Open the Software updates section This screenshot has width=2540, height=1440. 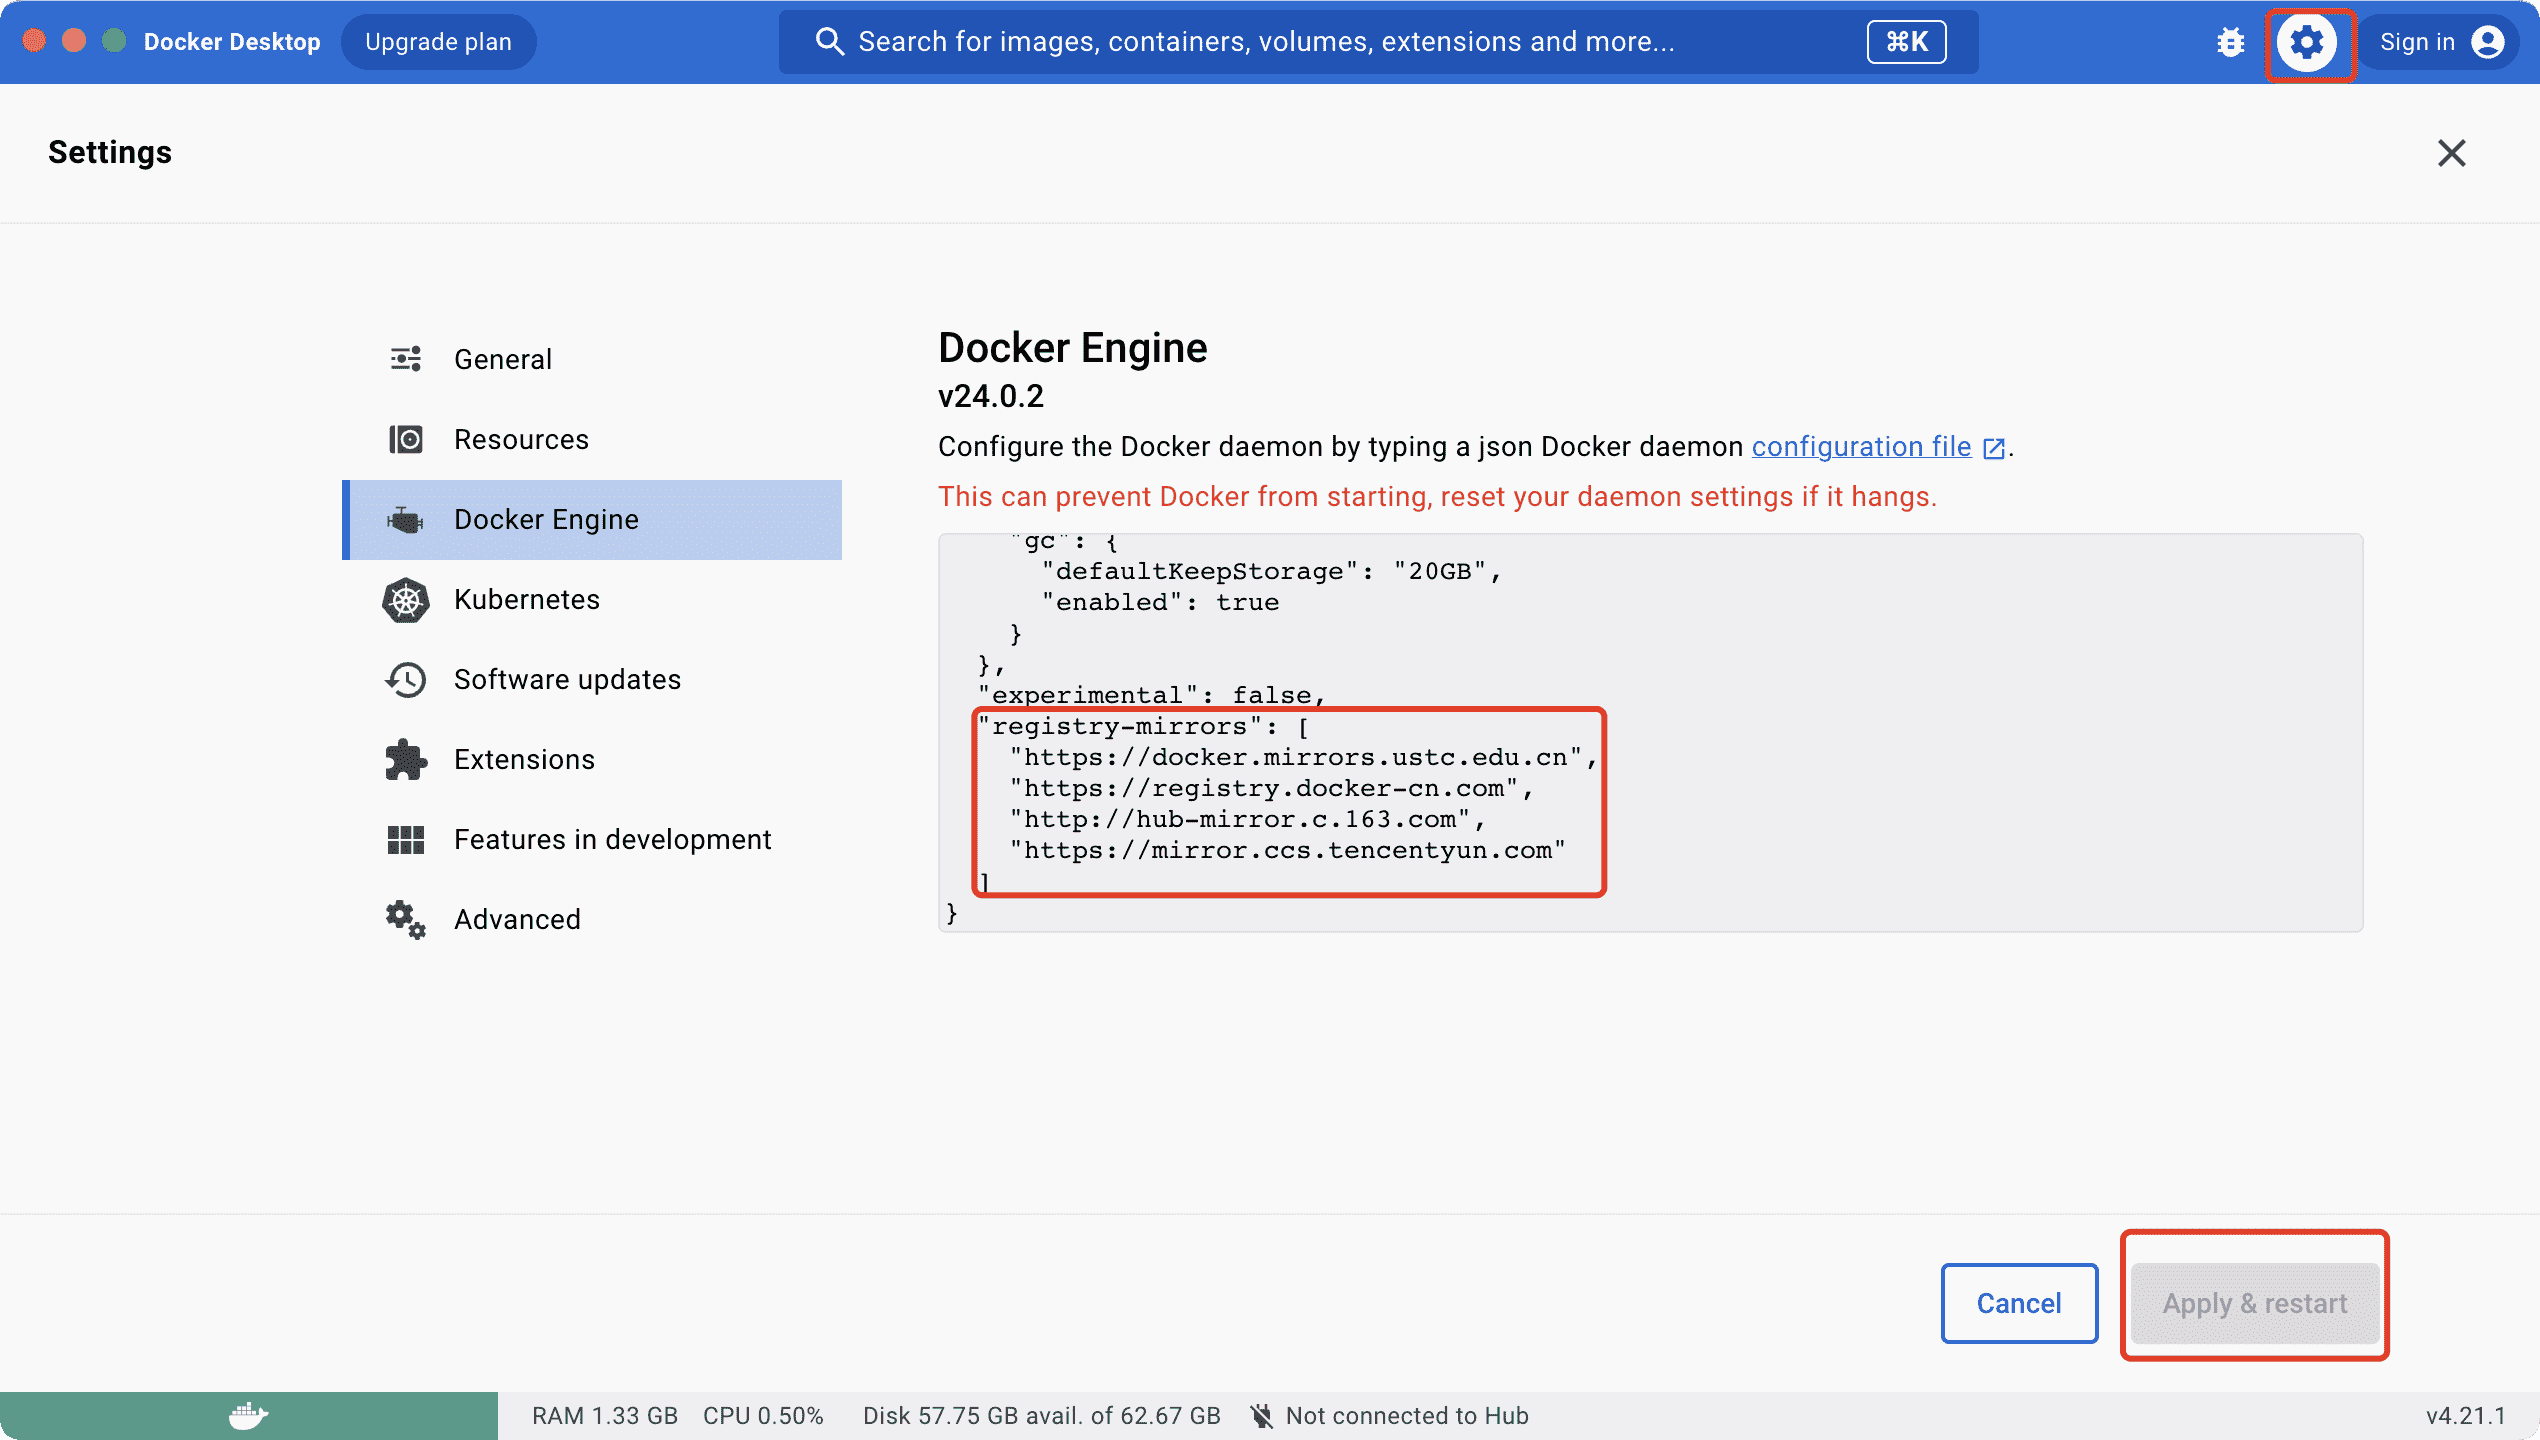(x=592, y=680)
